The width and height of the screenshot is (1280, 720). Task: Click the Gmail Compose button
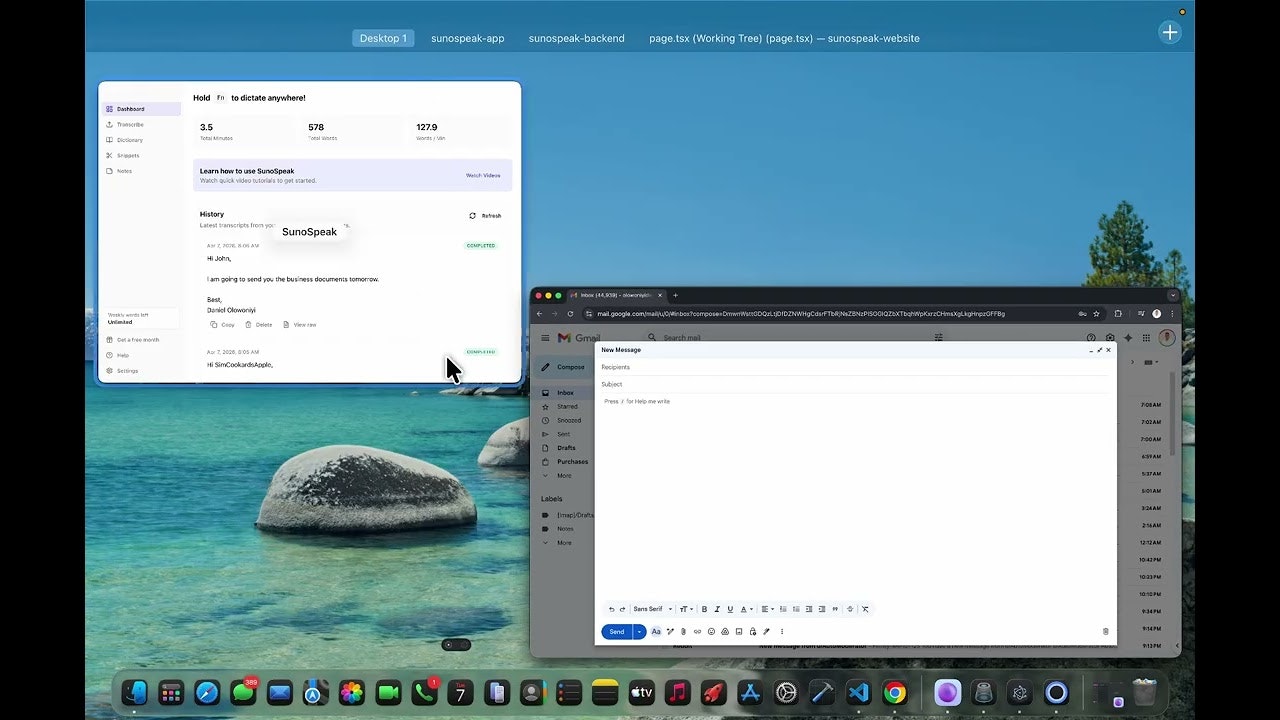point(563,367)
